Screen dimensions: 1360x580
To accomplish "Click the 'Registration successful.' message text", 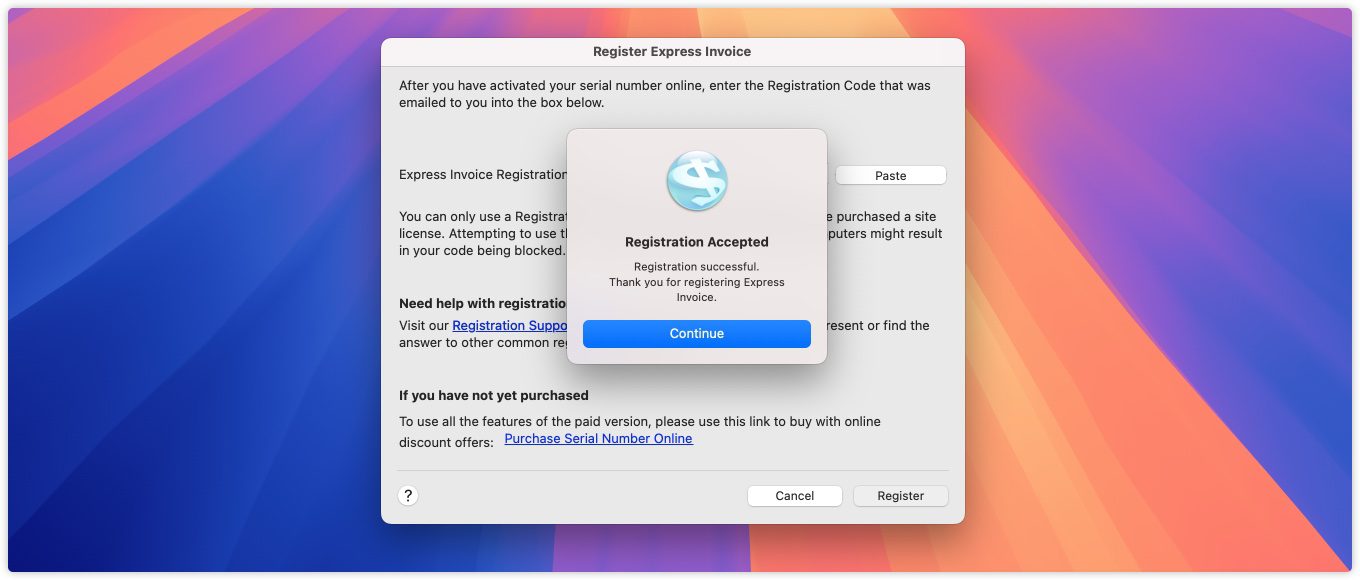I will [x=697, y=267].
